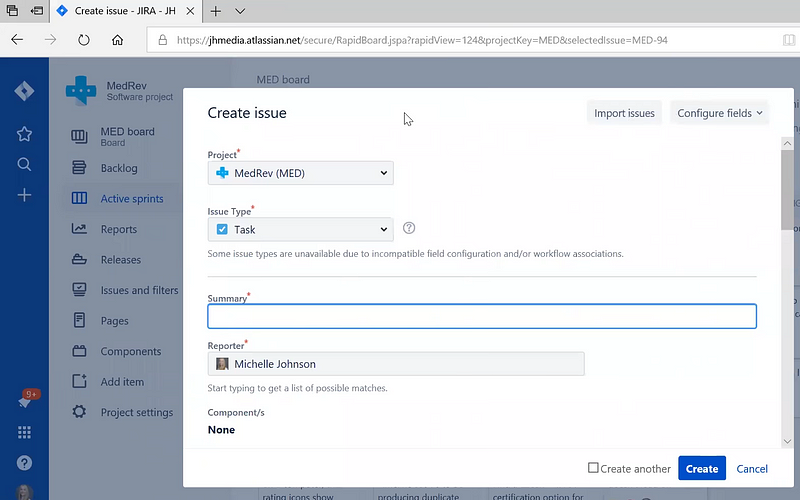Viewport: 800px width, 500px height.
Task: Tick the Create another checkbox
Action: point(593,468)
